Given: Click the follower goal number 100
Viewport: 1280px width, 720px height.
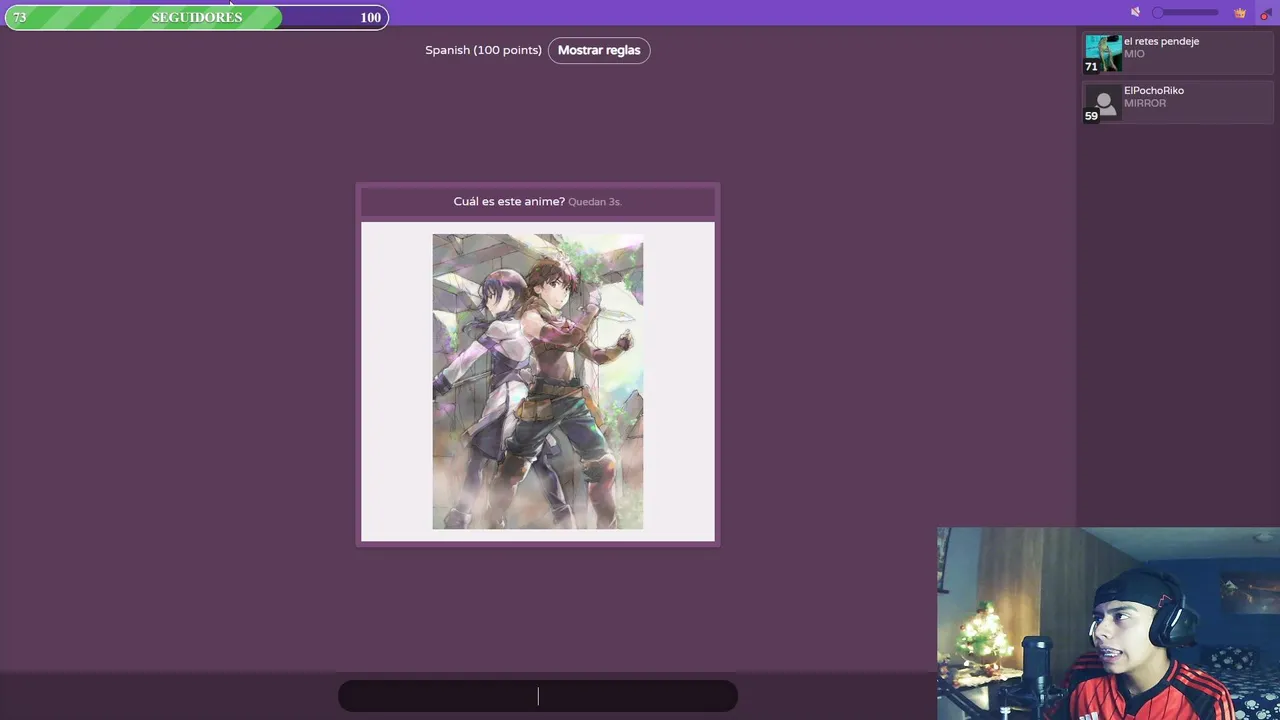Looking at the screenshot, I should 370,18.
